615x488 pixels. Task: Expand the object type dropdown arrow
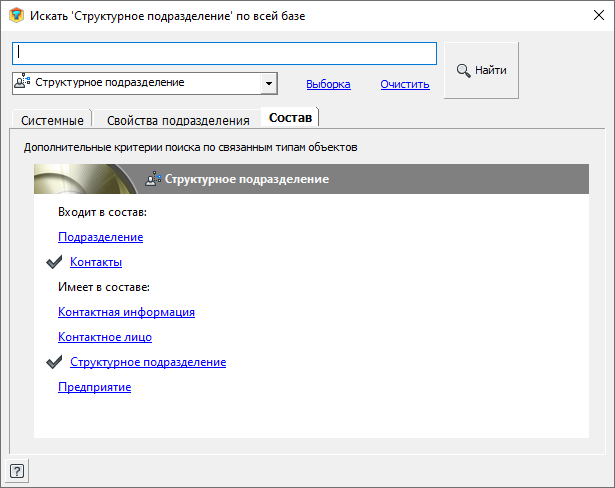(268, 84)
